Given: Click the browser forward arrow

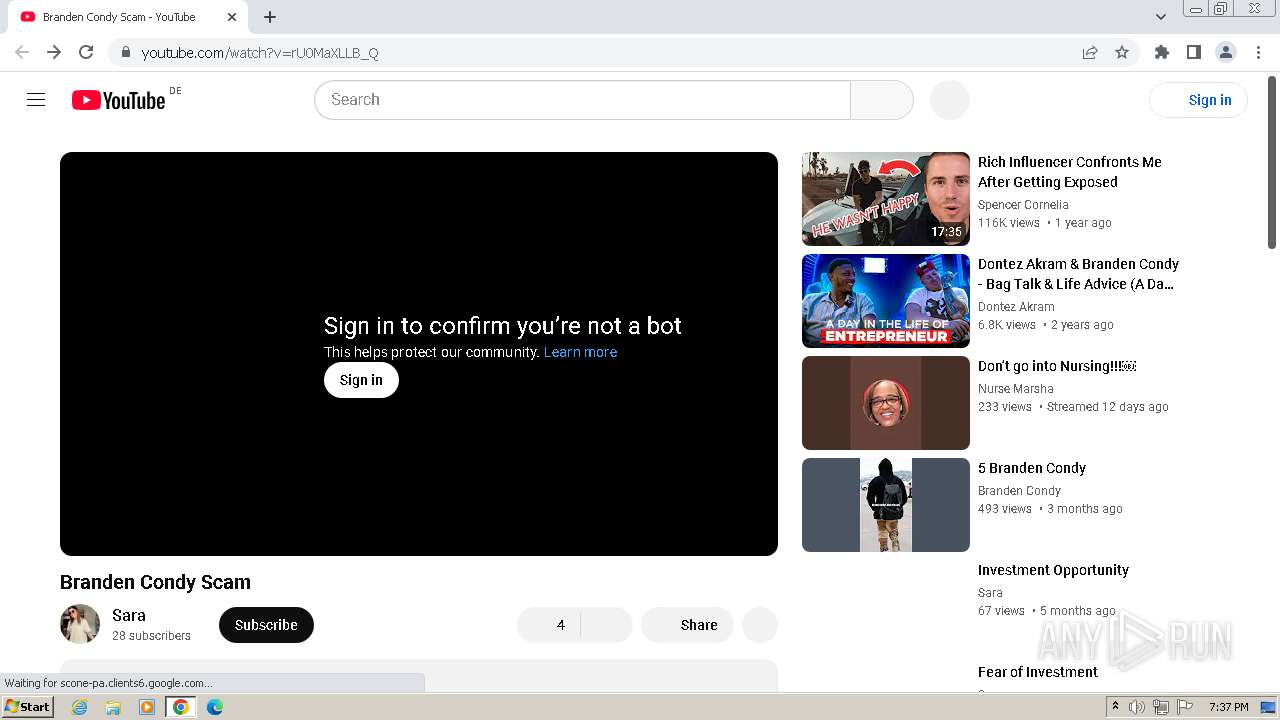Looking at the screenshot, I should click(x=54, y=52).
